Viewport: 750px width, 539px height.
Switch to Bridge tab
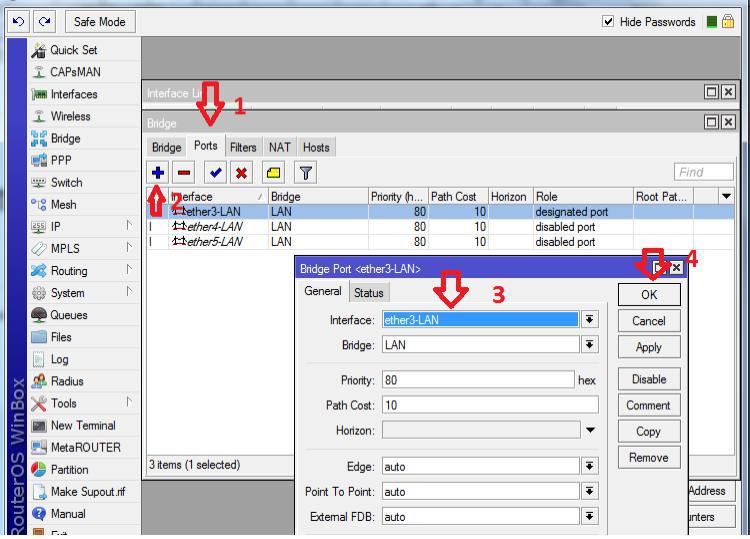[166, 147]
